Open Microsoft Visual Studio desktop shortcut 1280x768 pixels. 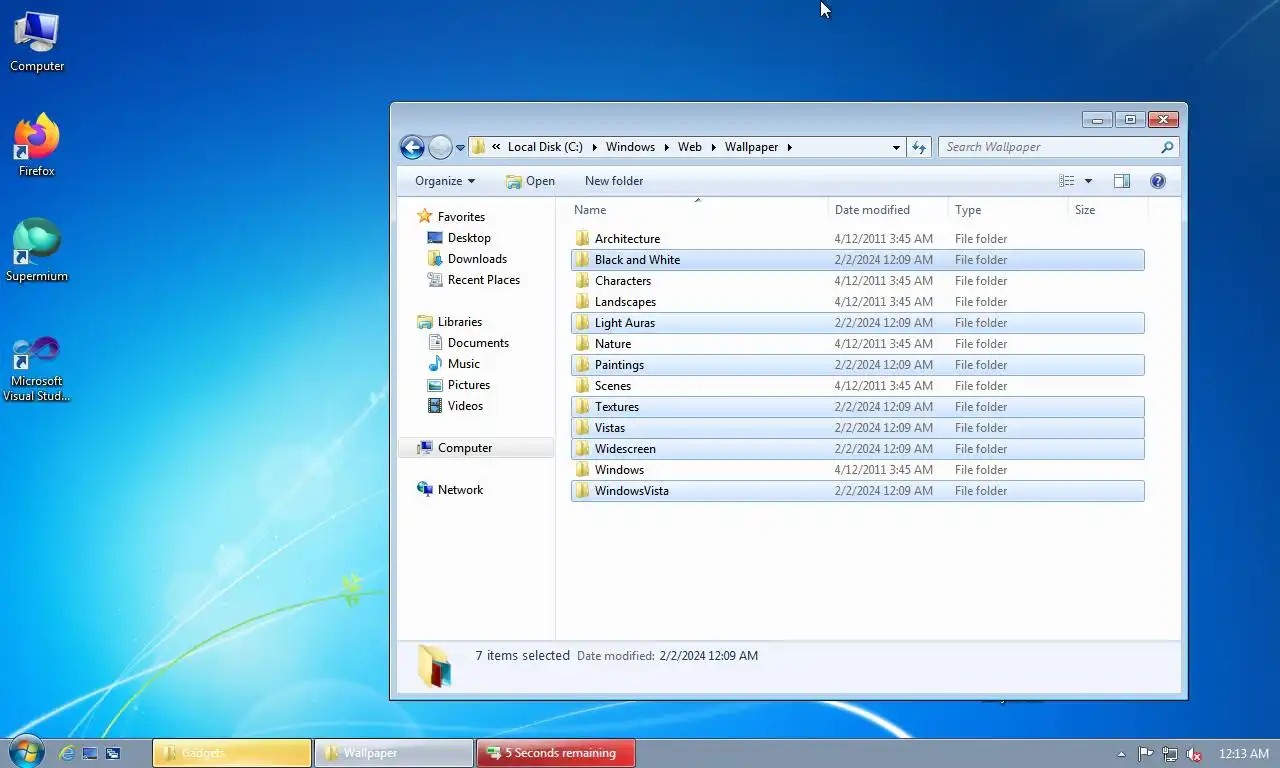pos(37,369)
